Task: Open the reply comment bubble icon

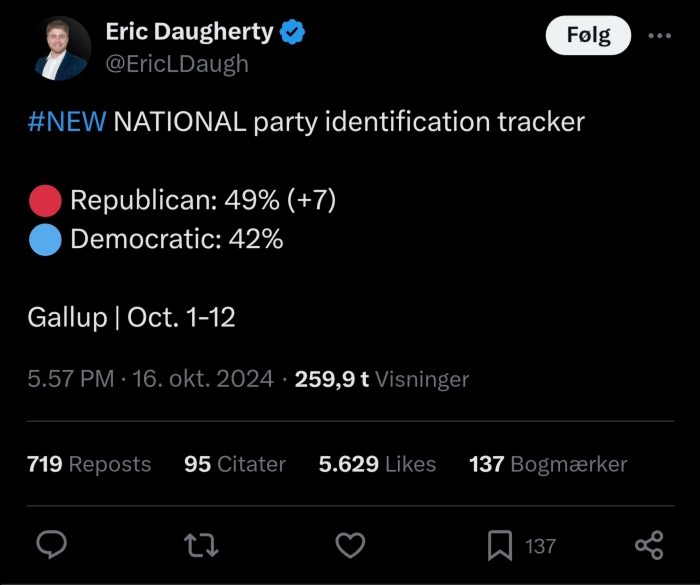Action: tap(51, 545)
